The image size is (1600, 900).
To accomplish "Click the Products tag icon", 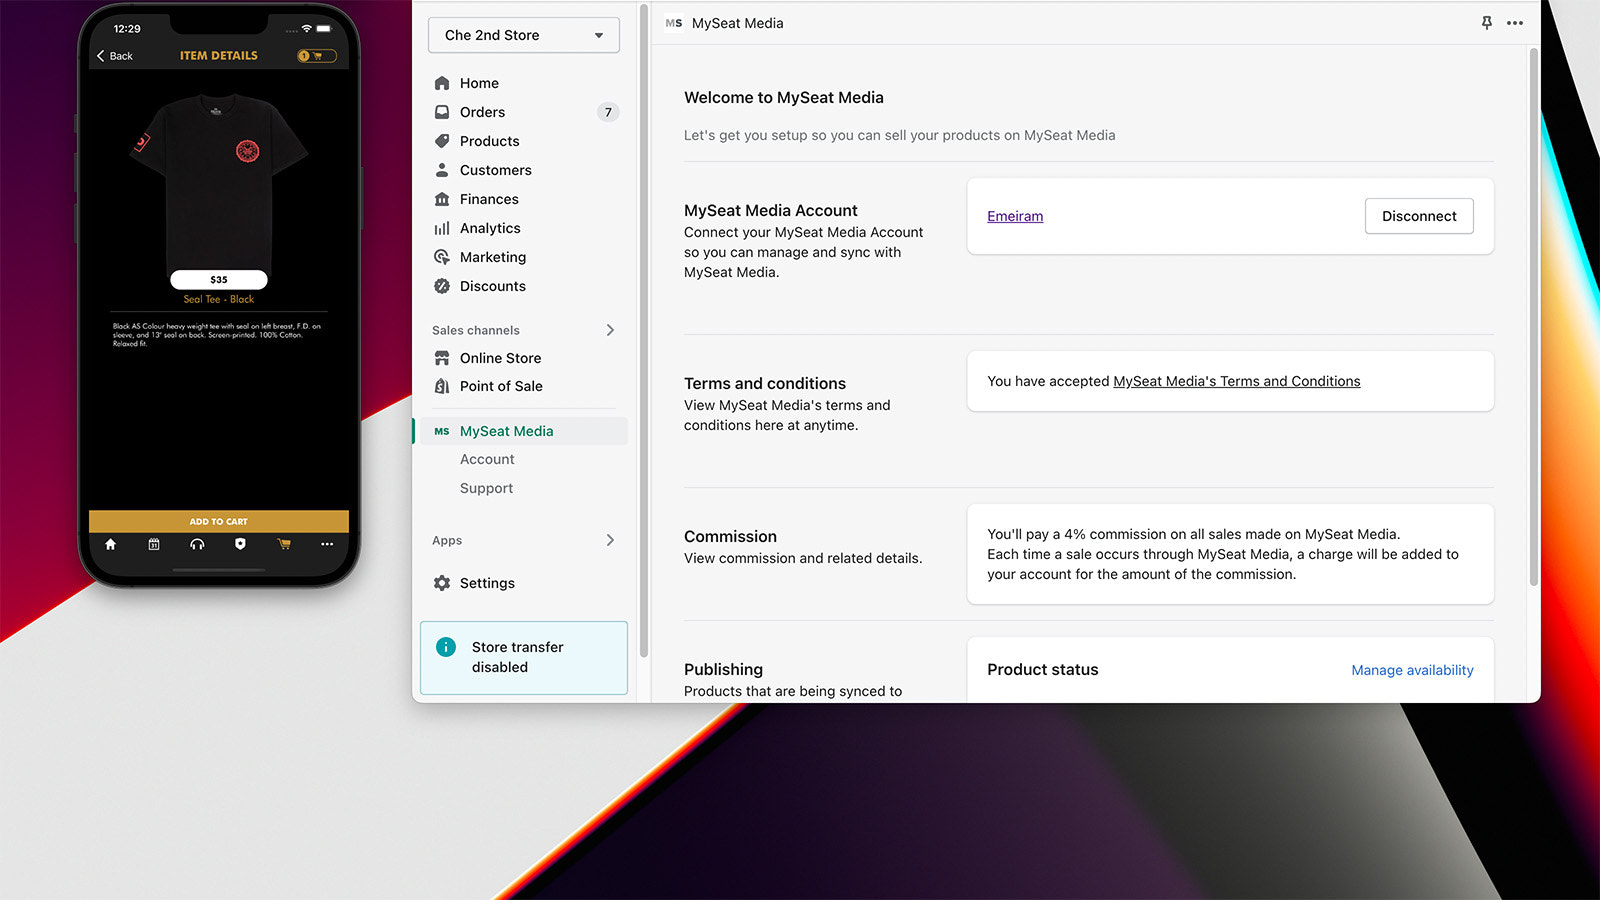I will coord(442,141).
